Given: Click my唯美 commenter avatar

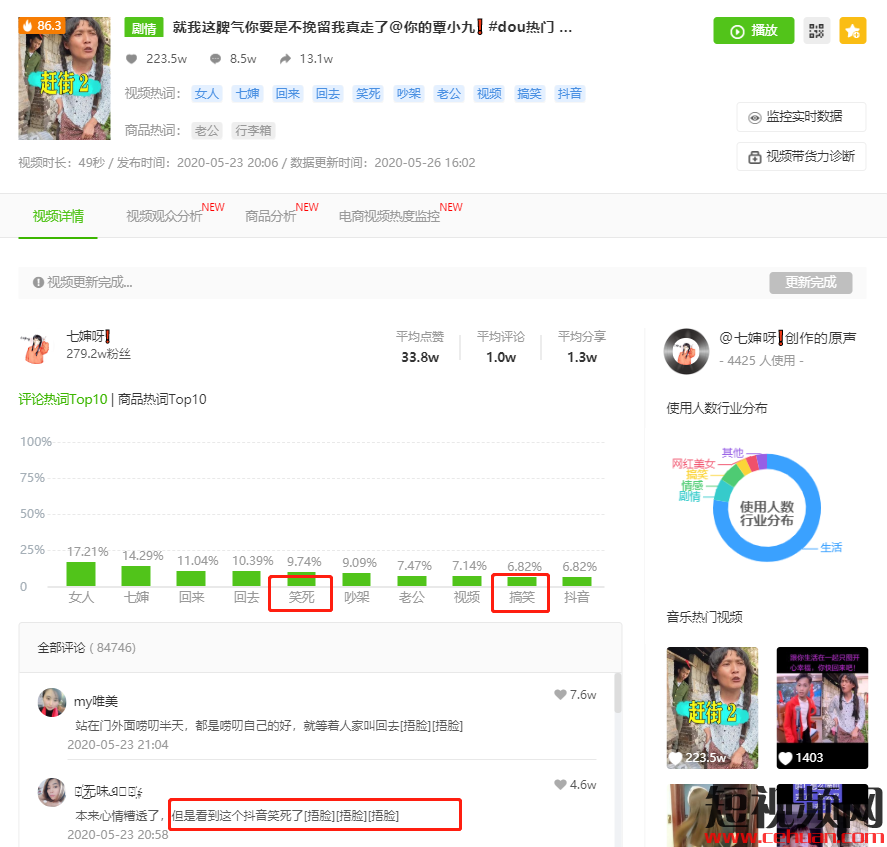Looking at the screenshot, I should click(52, 703).
